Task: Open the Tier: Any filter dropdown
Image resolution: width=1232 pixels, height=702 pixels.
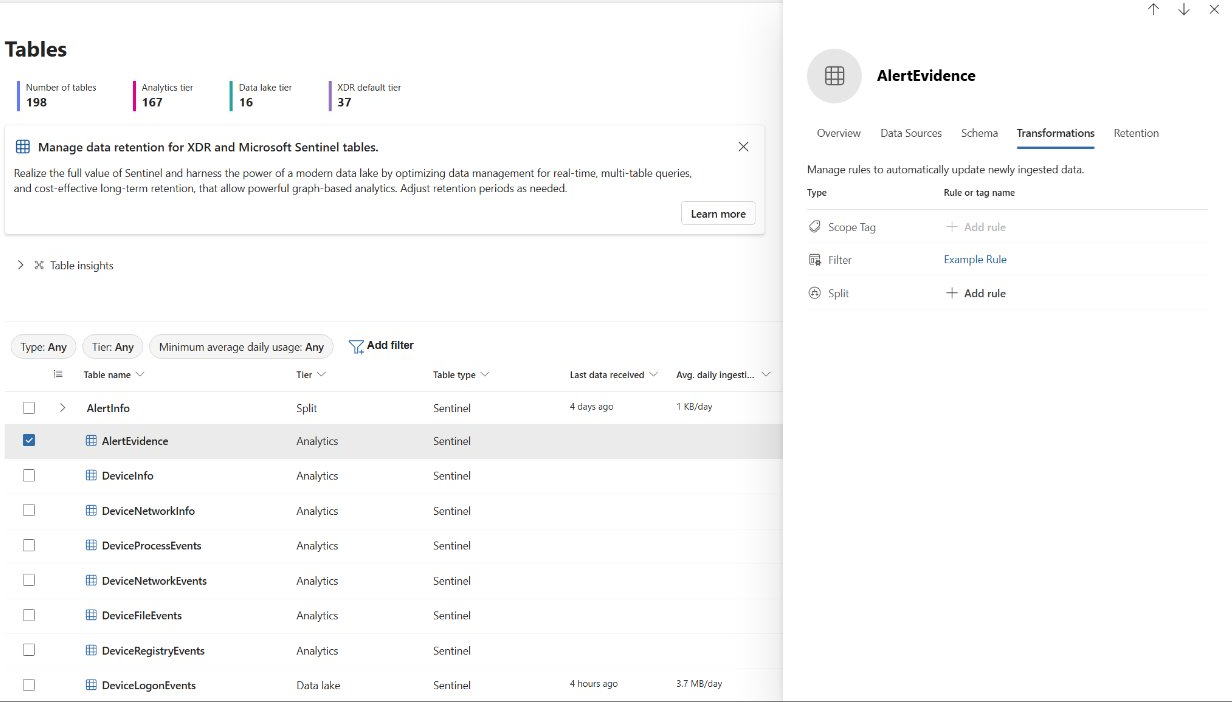Action: (x=113, y=347)
